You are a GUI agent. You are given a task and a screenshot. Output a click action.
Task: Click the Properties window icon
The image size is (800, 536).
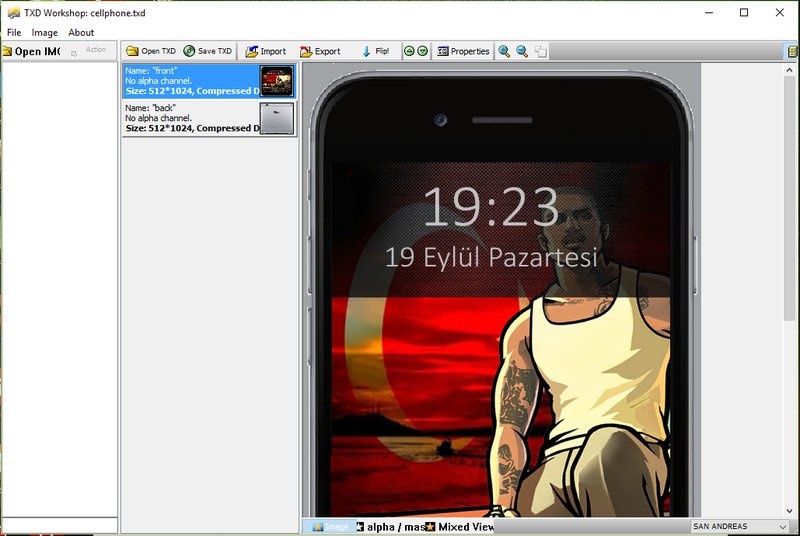[x=443, y=51]
